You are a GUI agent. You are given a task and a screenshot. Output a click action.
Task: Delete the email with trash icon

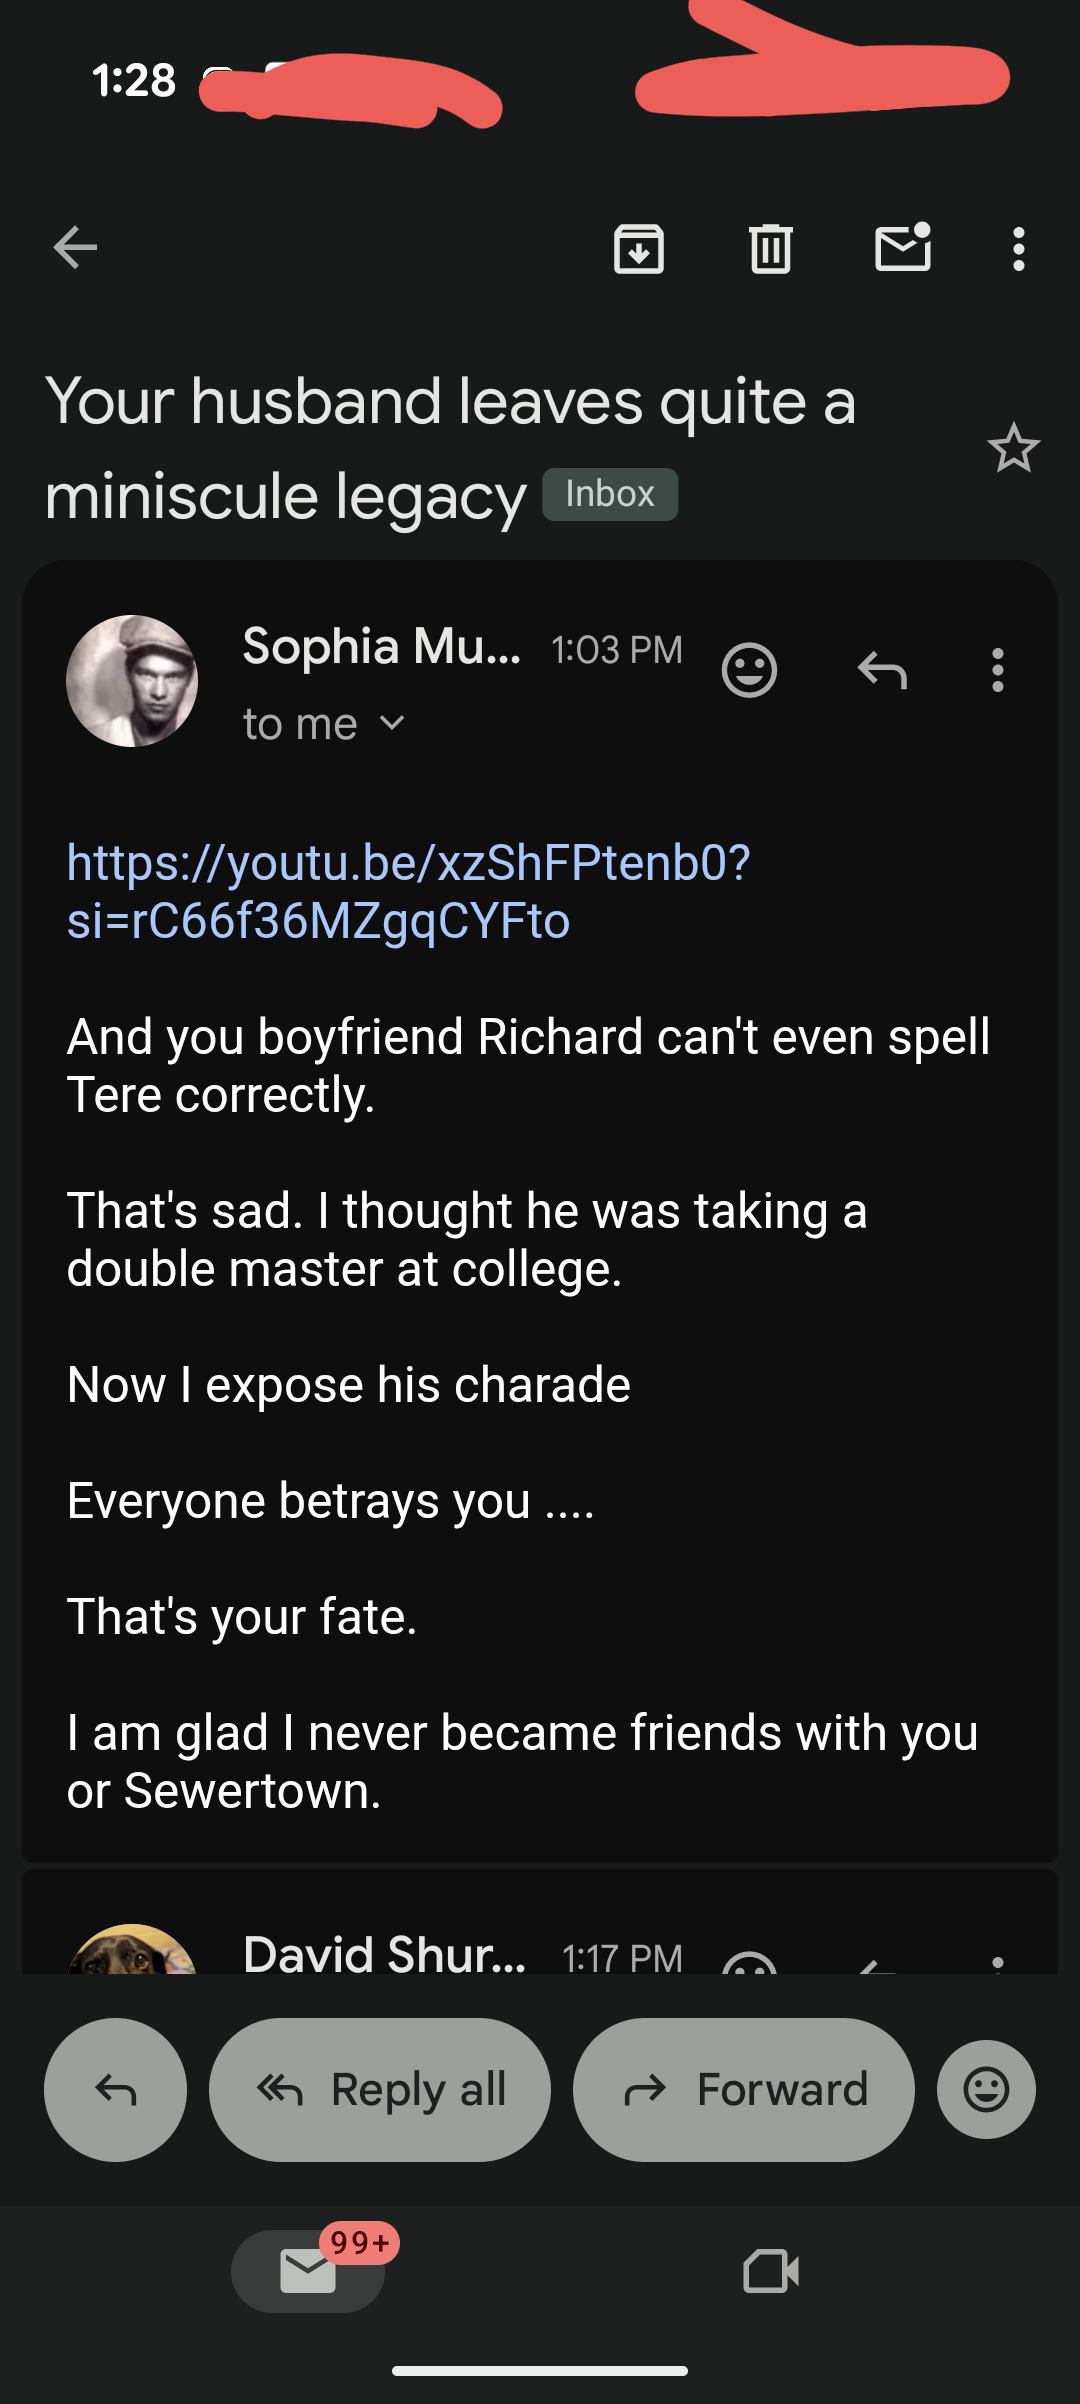point(770,249)
